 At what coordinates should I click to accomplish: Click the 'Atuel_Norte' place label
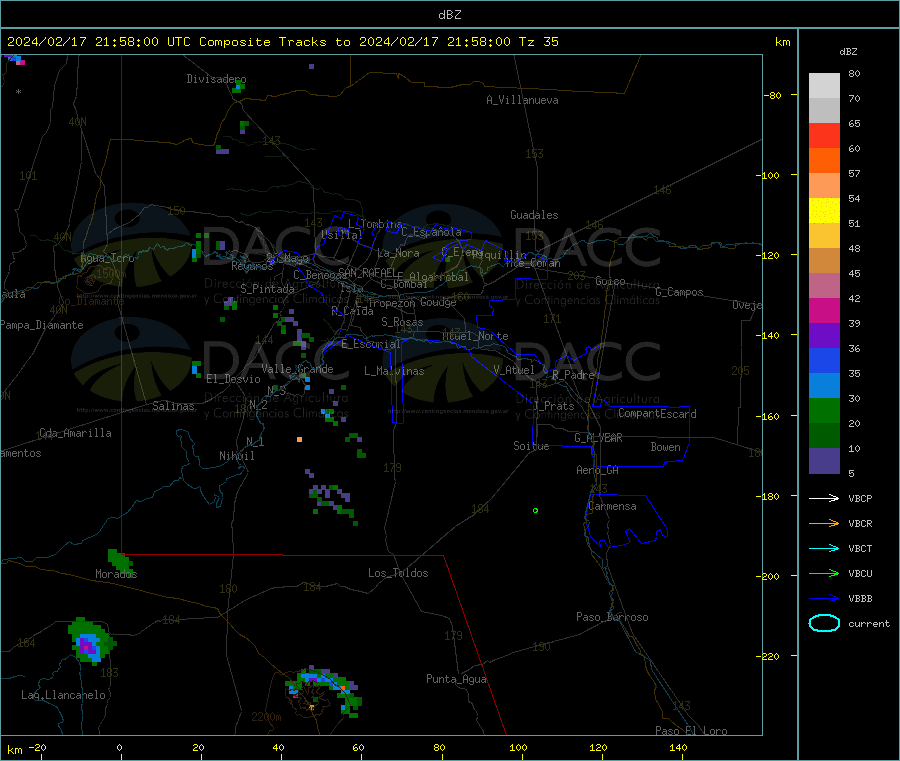[x=475, y=336]
